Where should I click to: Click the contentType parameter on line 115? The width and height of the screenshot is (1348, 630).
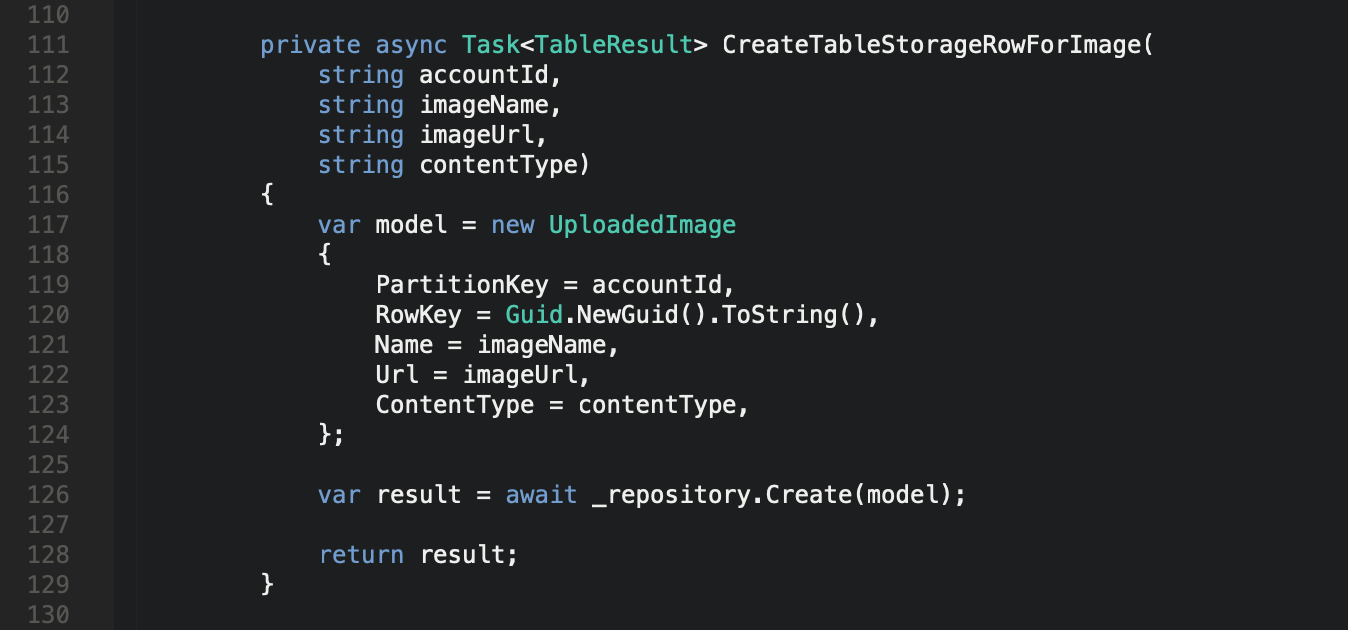tap(498, 165)
